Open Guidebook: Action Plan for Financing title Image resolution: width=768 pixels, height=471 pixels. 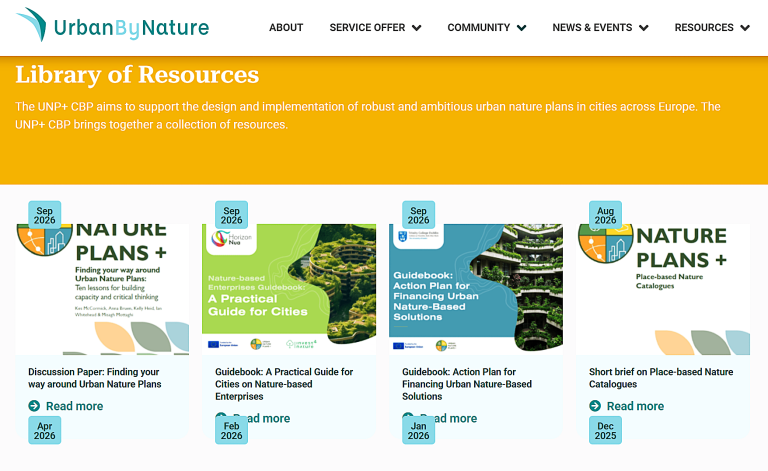467,384
